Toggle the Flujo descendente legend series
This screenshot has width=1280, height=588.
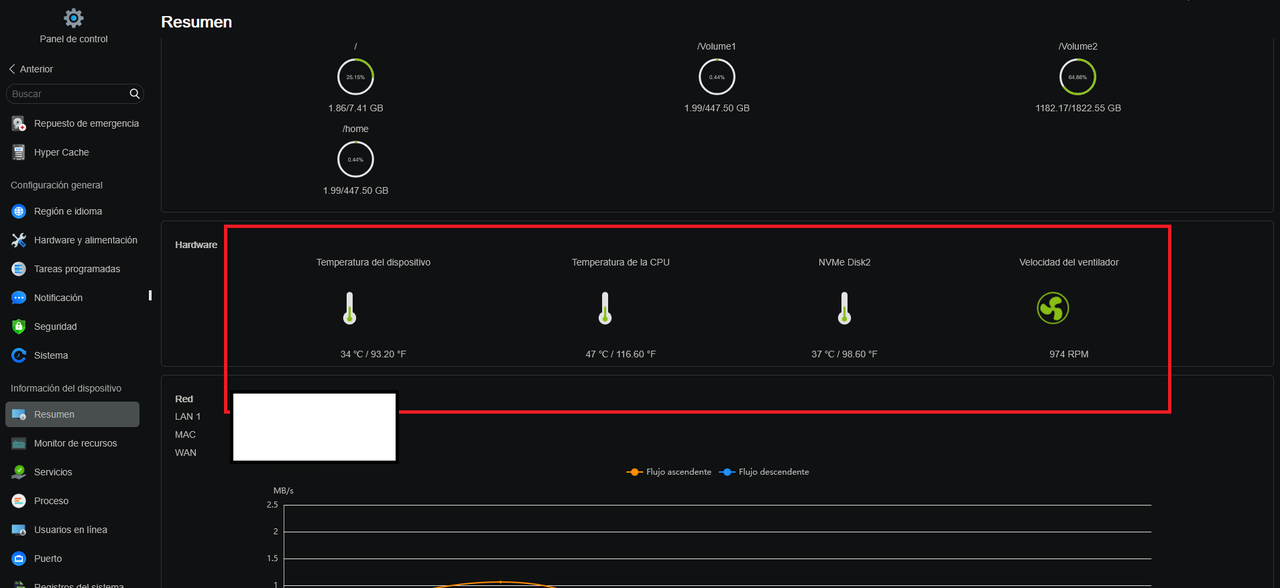[763, 472]
